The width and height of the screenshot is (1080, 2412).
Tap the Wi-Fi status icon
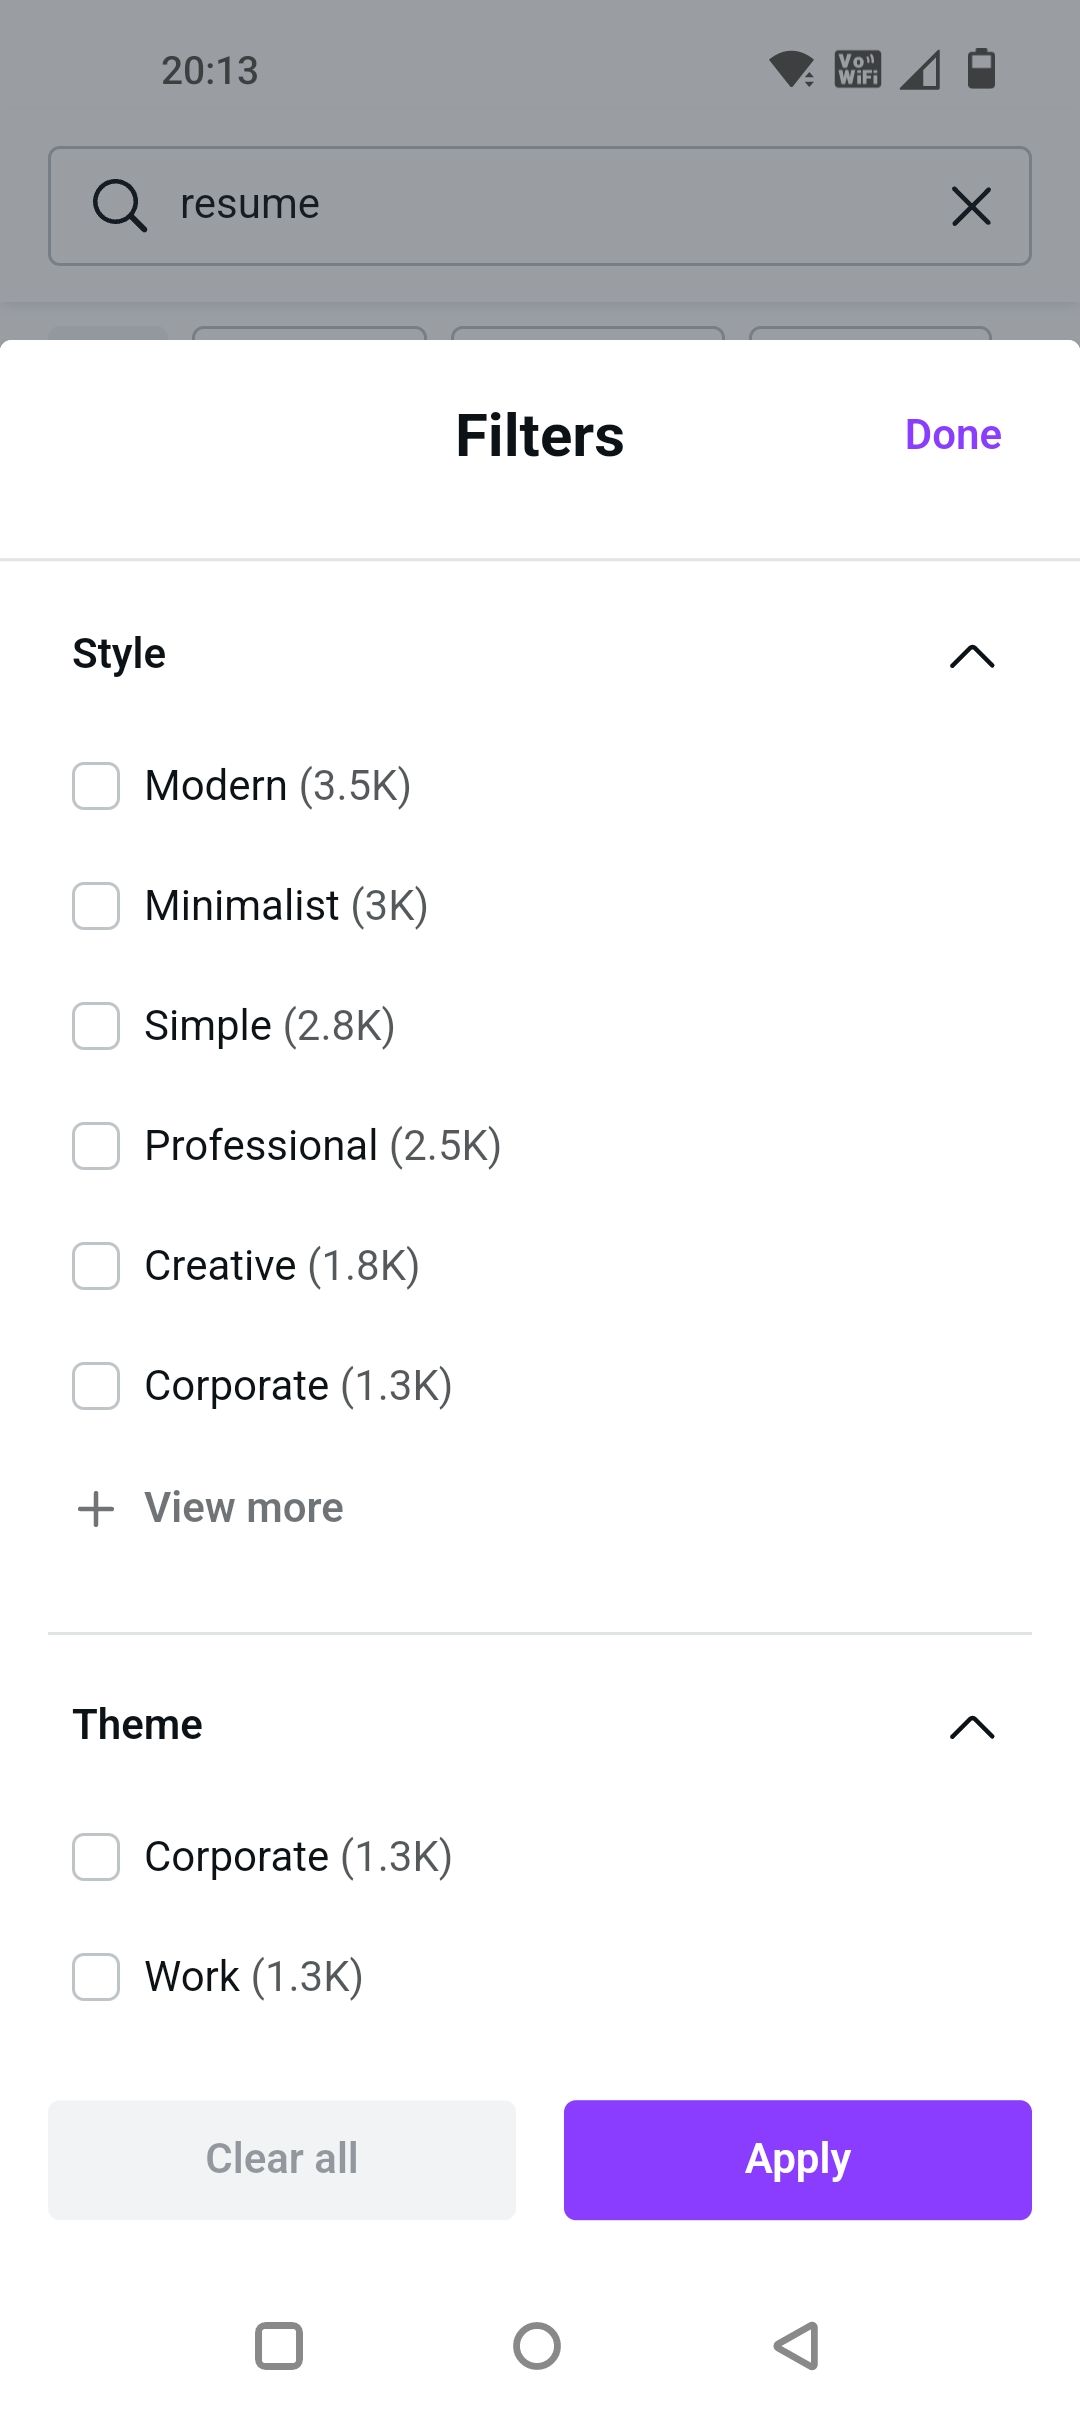pyautogui.click(x=791, y=70)
